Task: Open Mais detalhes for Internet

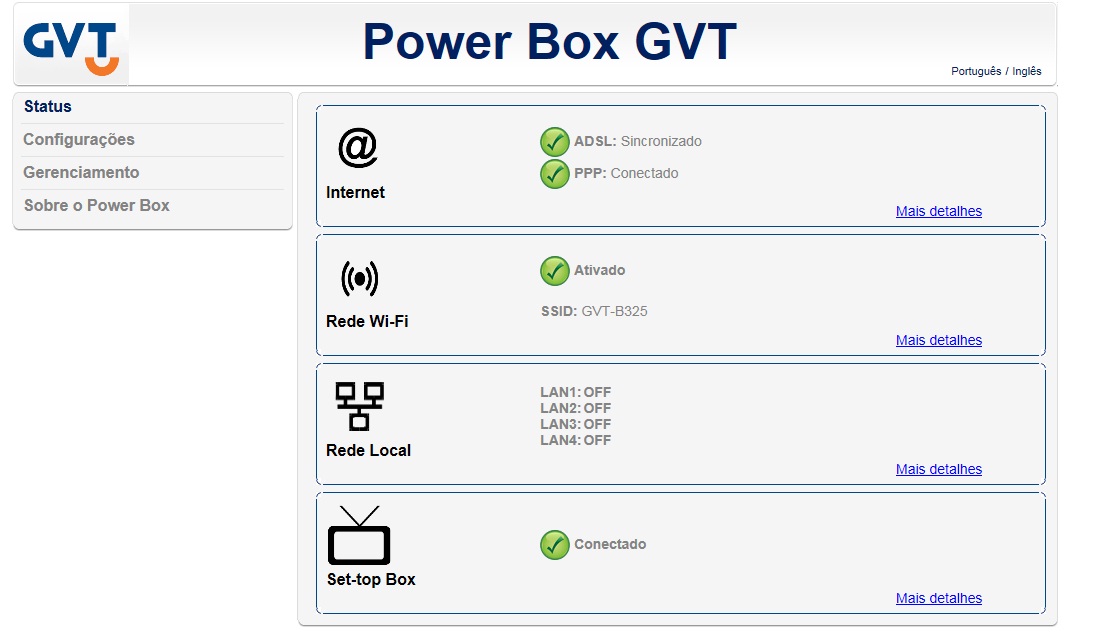Action: pyautogui.click(x=939, y=211)
